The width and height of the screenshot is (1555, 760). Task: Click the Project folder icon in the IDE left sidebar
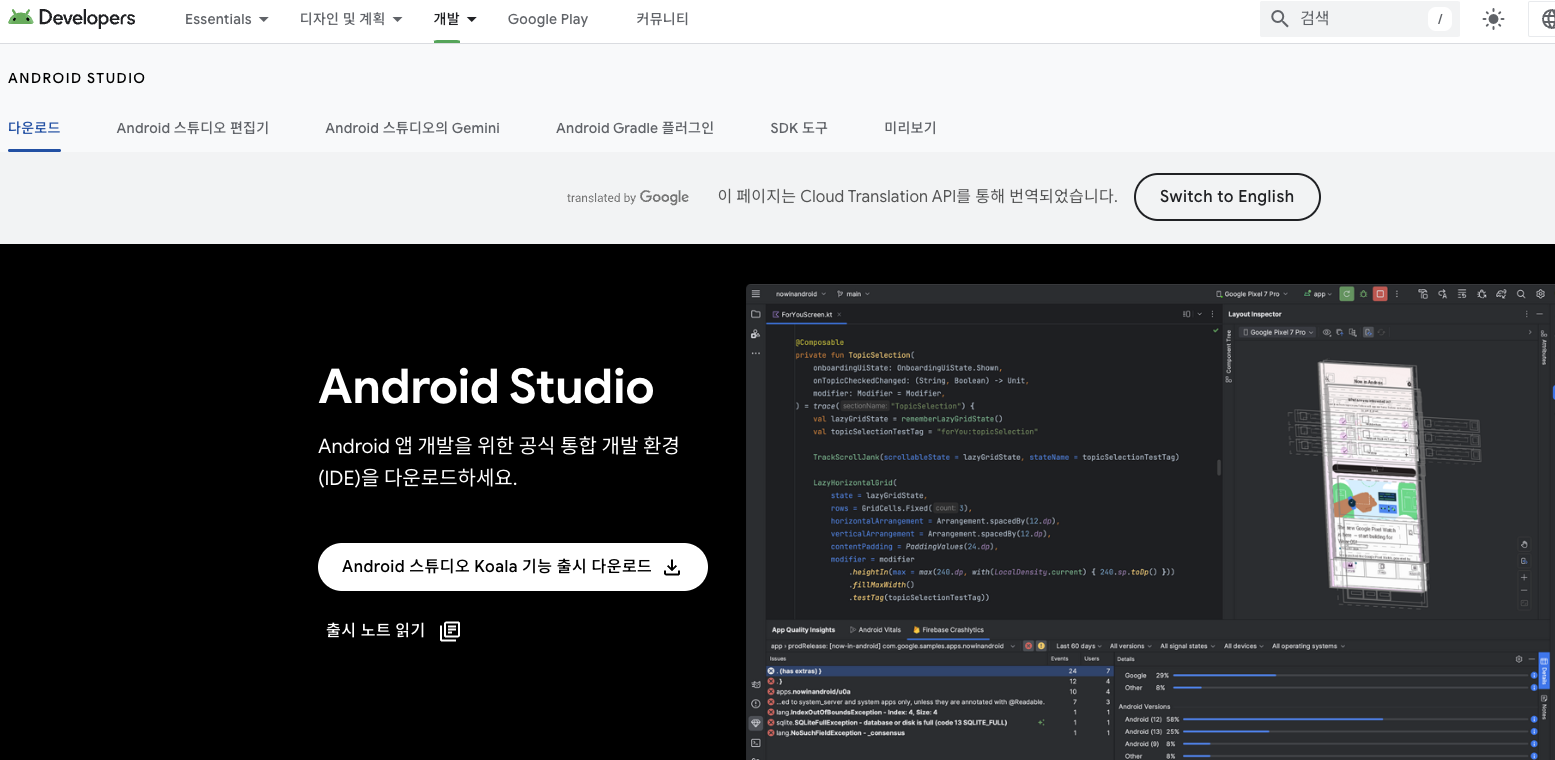click(756, 314)
